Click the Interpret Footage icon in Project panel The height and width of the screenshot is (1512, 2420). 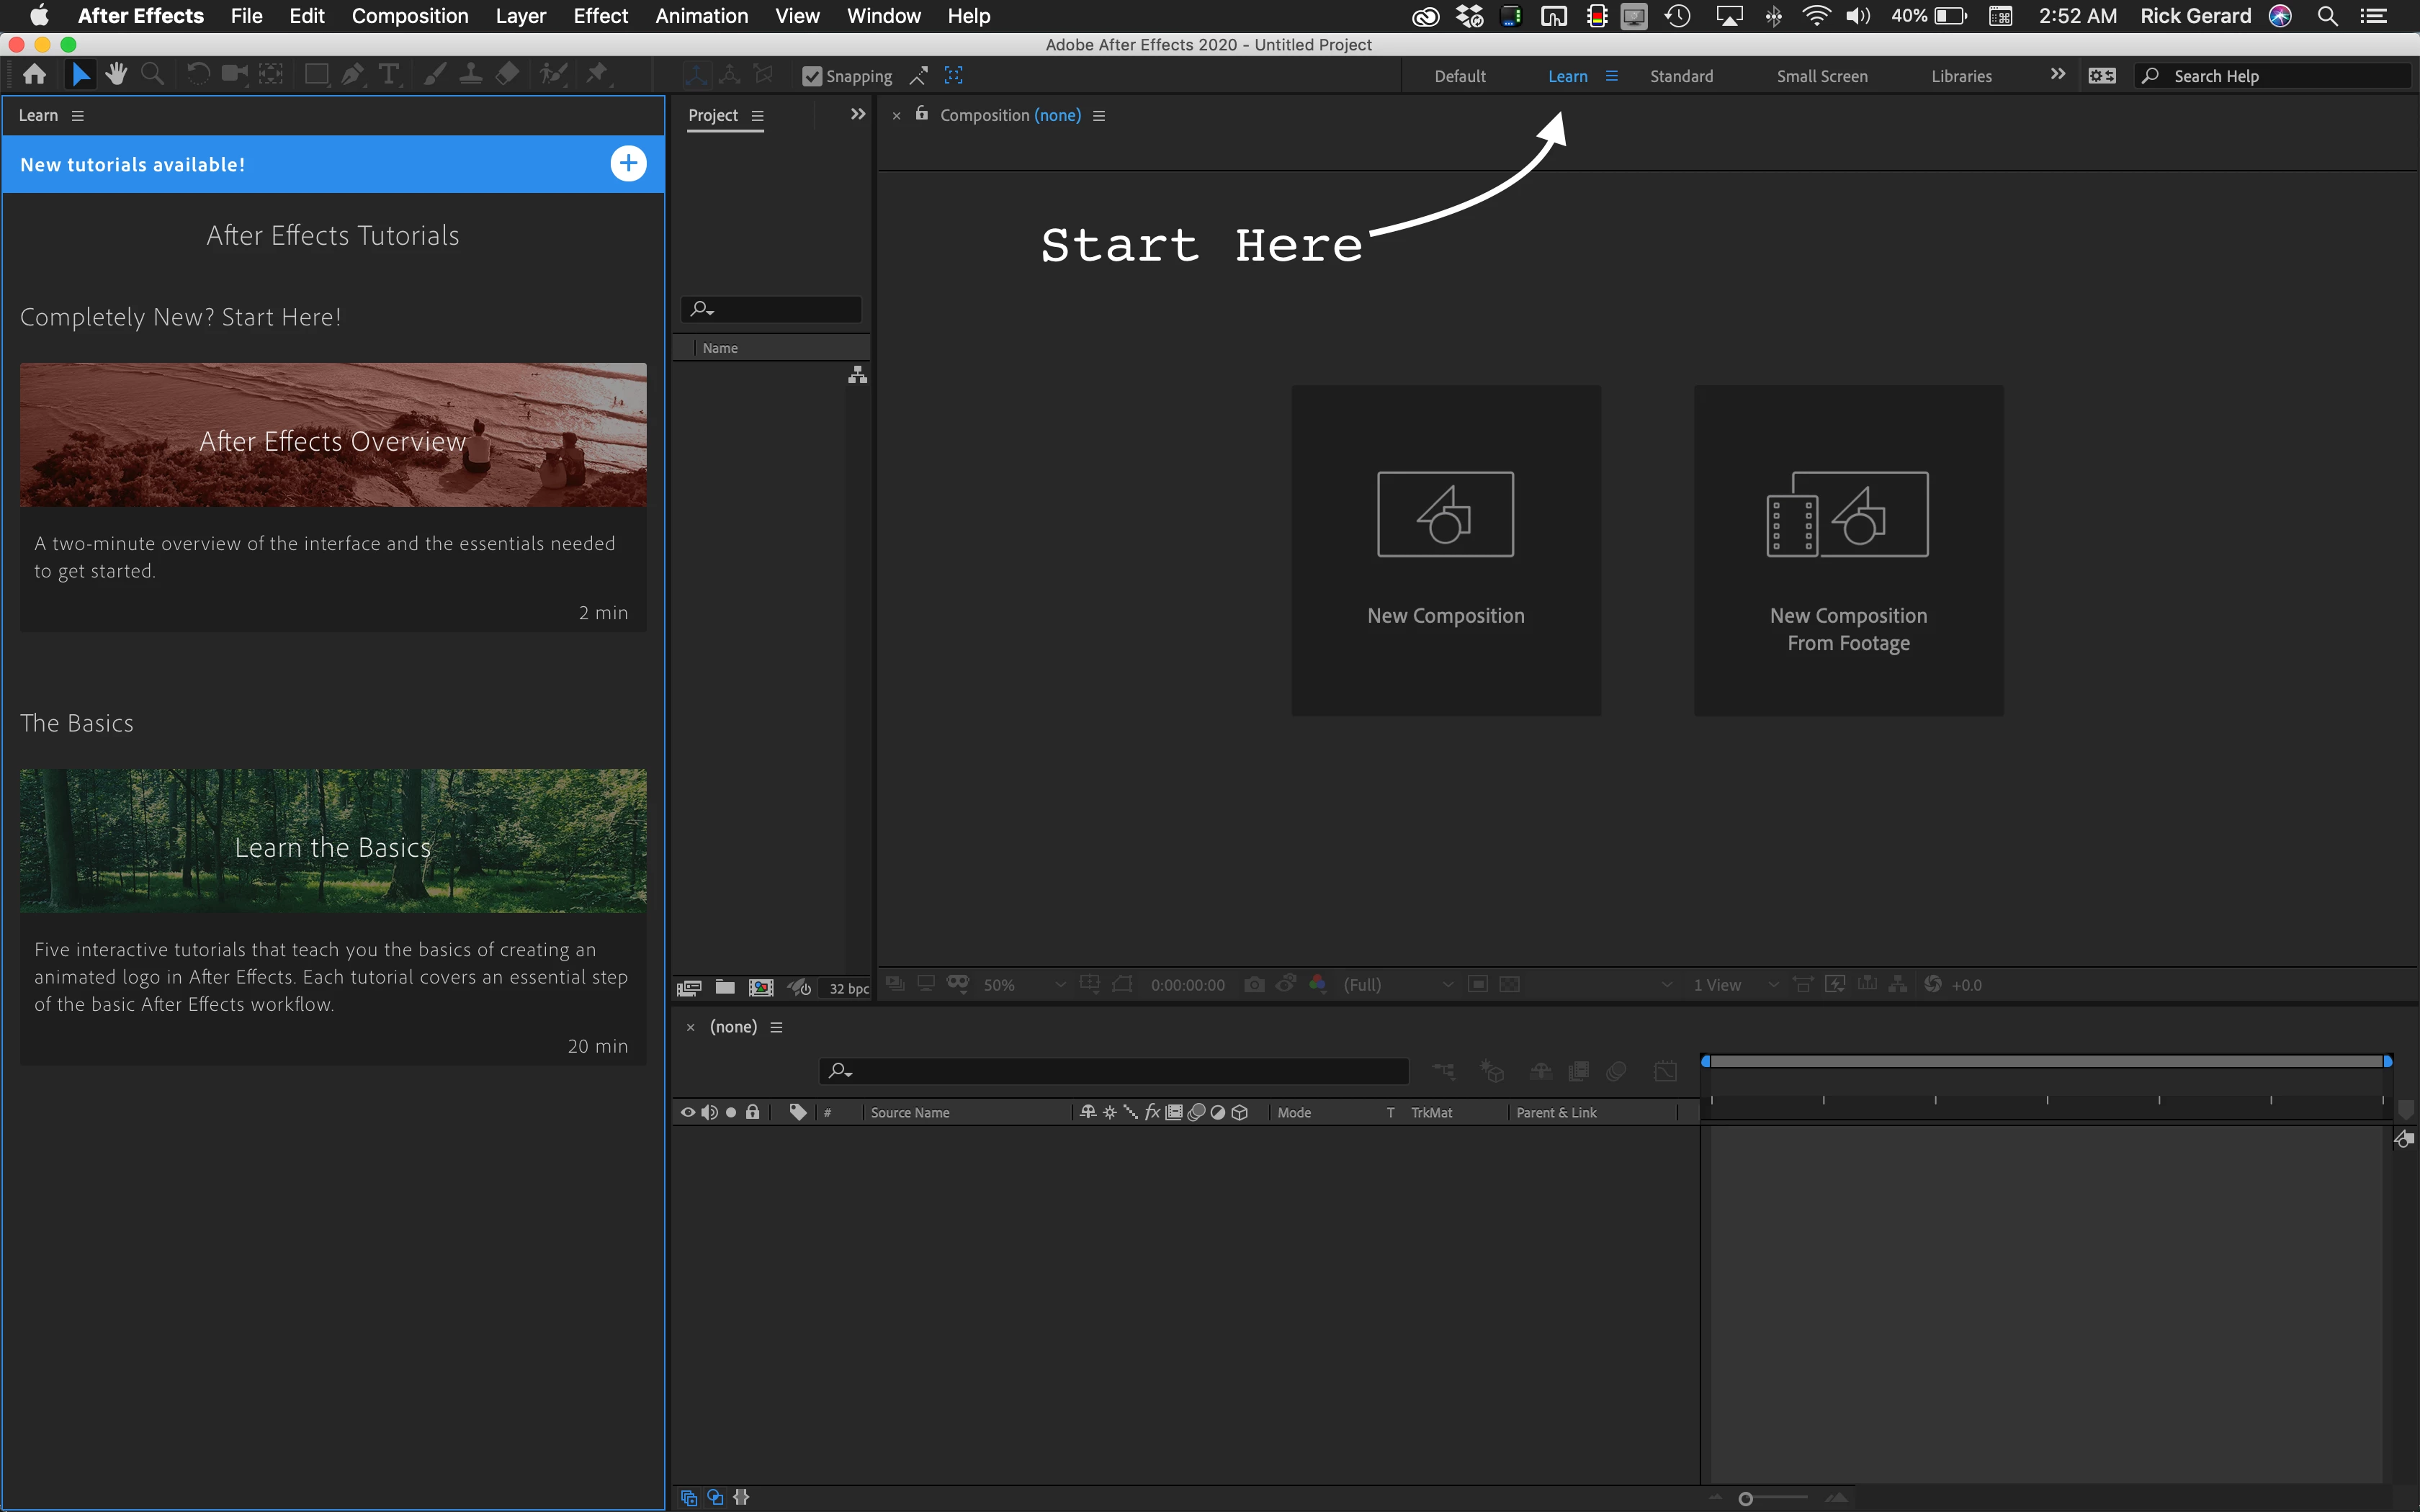click(x=688, y=987)
